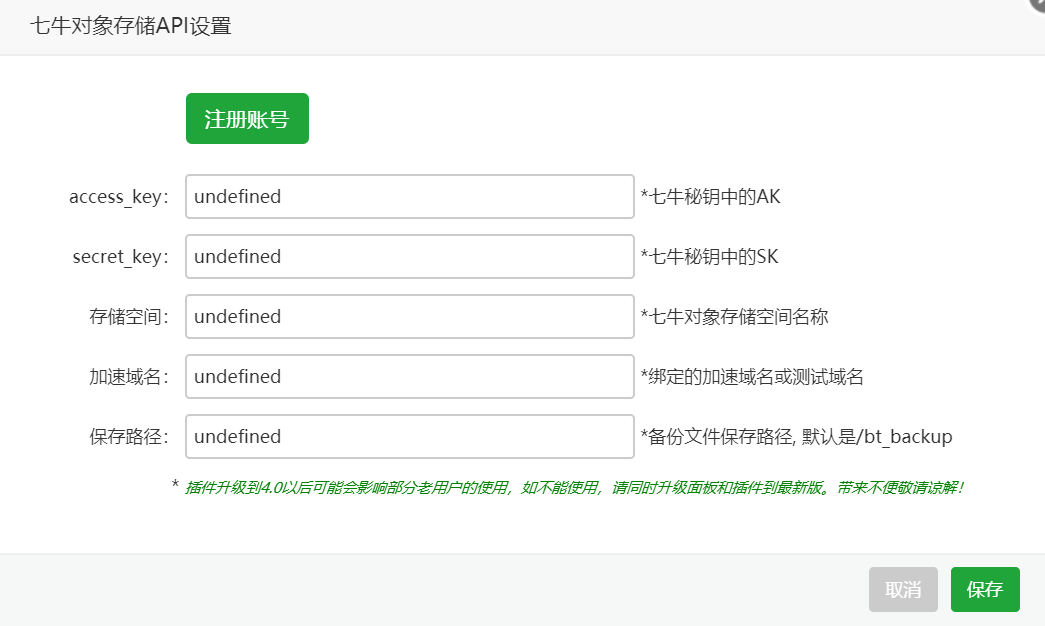Click the secret_key: label

[121, 257]
